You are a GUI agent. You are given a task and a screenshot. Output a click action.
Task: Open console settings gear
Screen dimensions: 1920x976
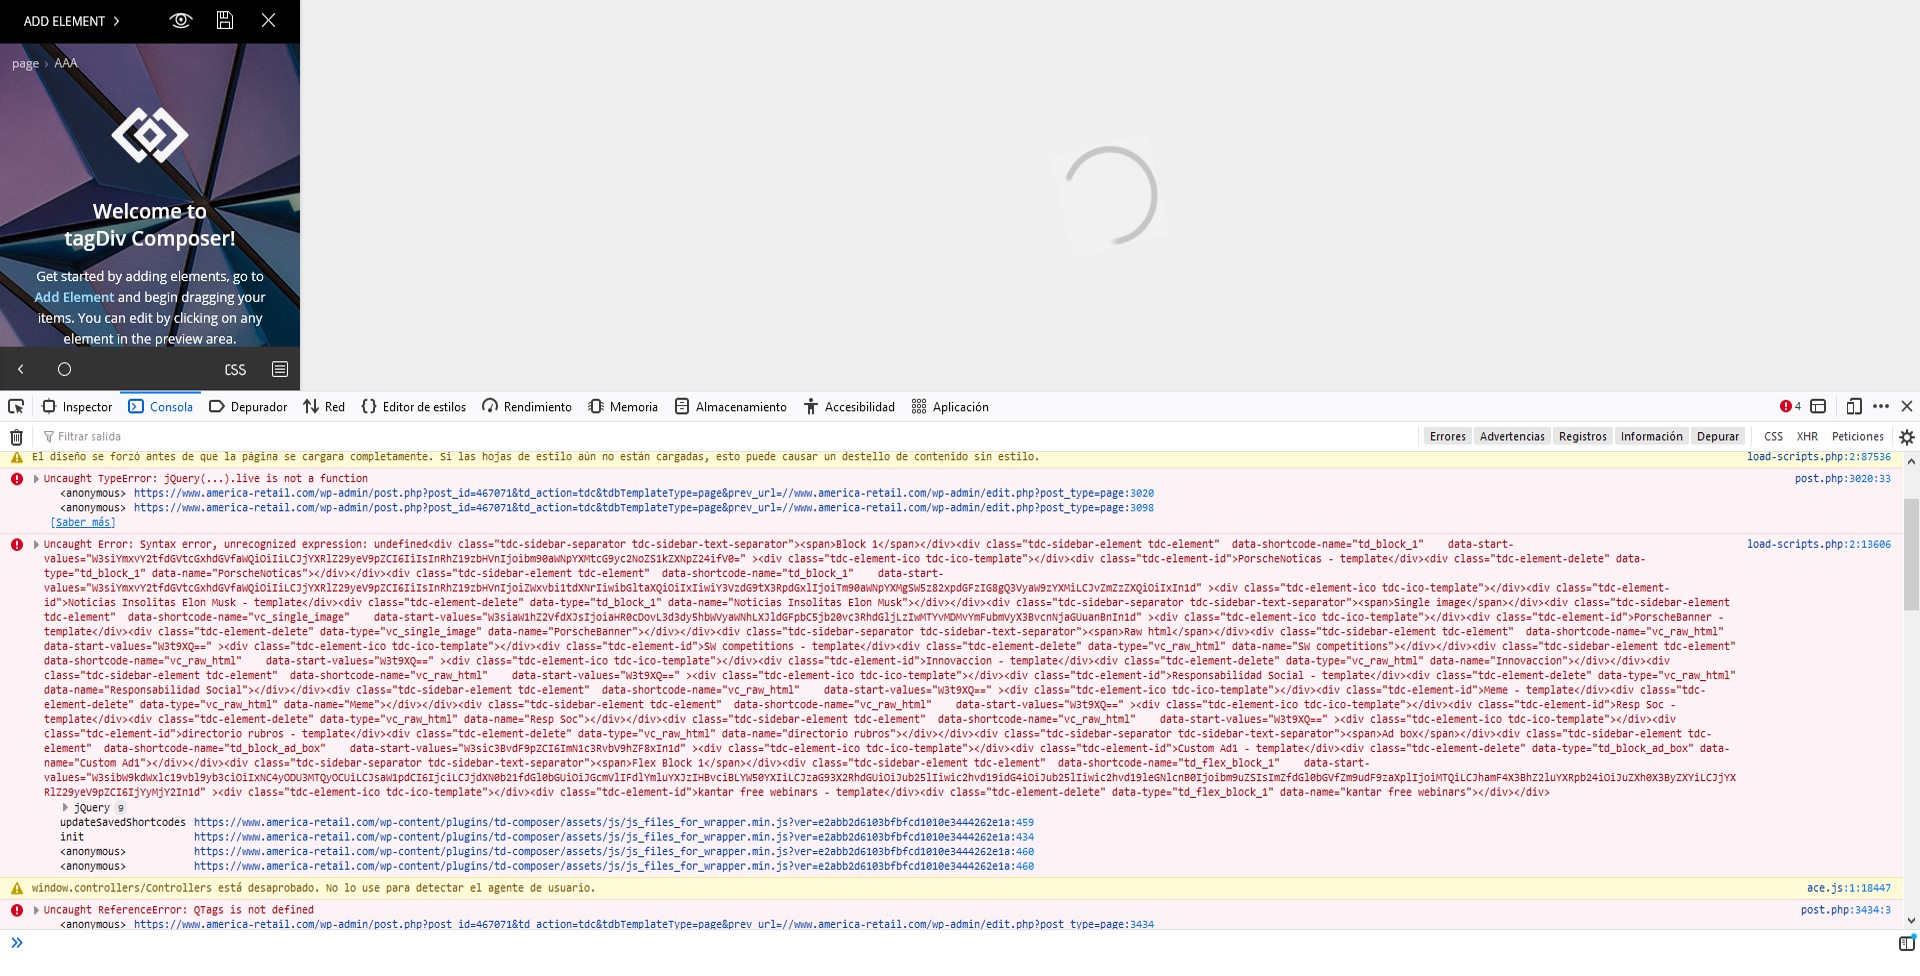coord(1907,437)
